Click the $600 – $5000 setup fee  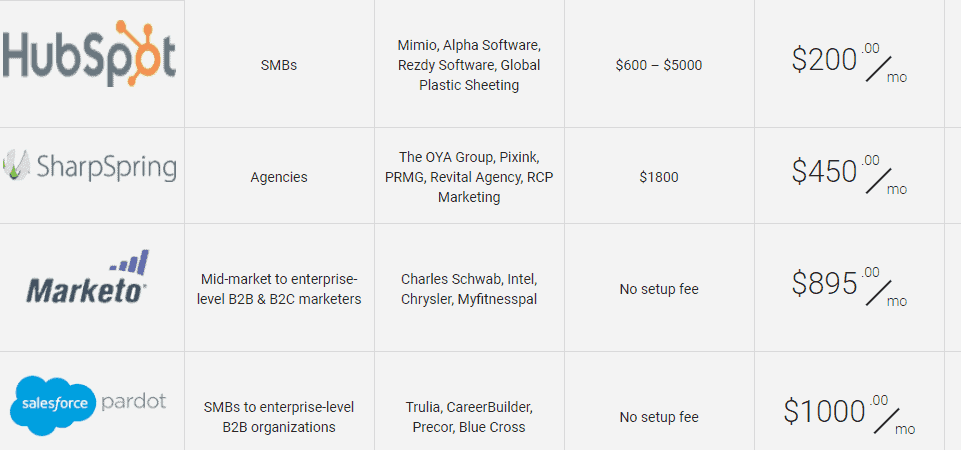(659, 65)
